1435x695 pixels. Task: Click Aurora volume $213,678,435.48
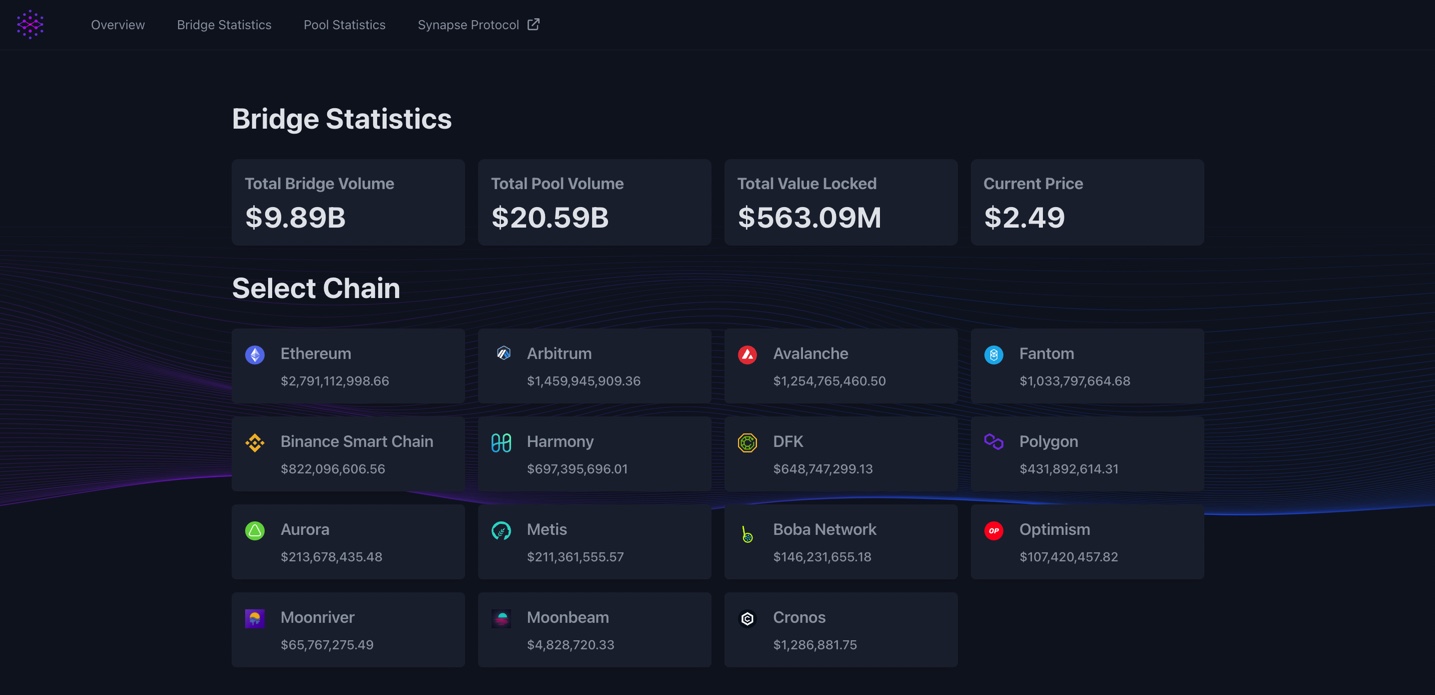332,557
